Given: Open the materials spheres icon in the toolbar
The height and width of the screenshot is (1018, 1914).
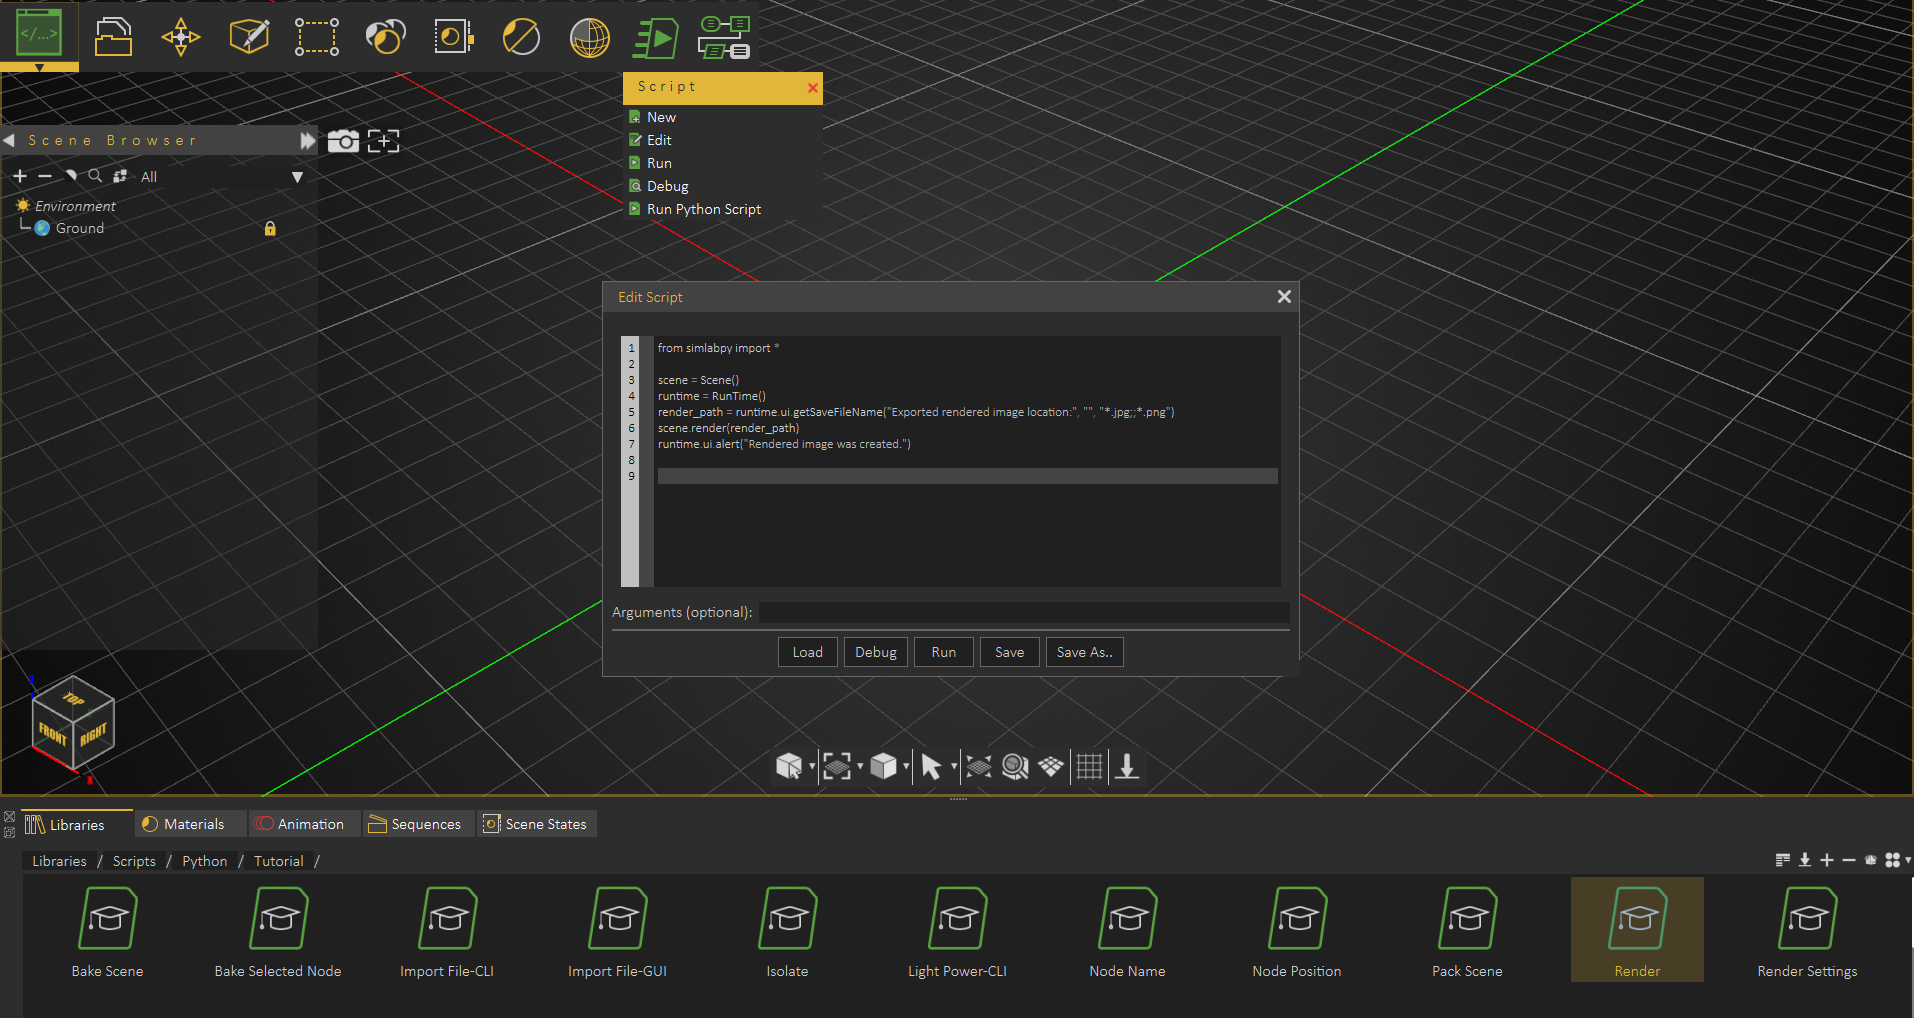Looking at the screenshot, I should tap(385, 37).
